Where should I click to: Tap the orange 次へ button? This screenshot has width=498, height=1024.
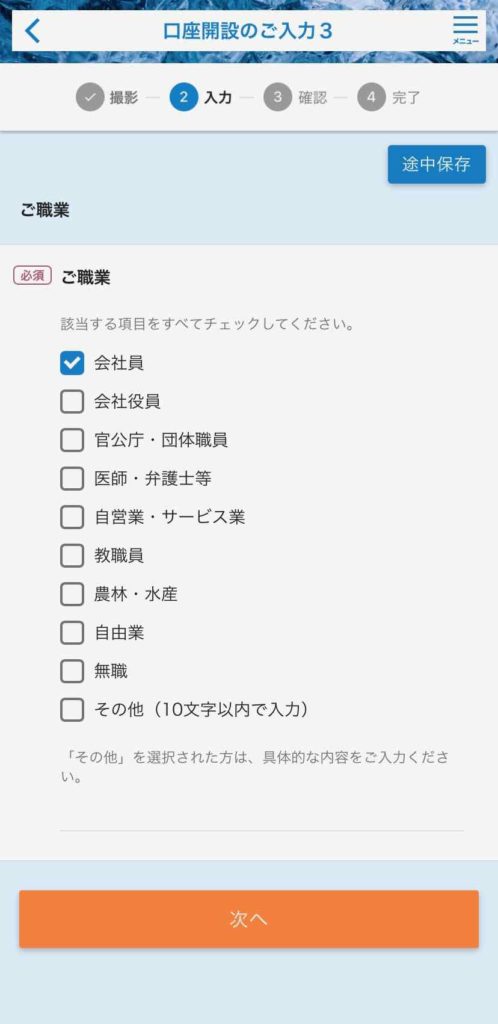coord(249,919)
